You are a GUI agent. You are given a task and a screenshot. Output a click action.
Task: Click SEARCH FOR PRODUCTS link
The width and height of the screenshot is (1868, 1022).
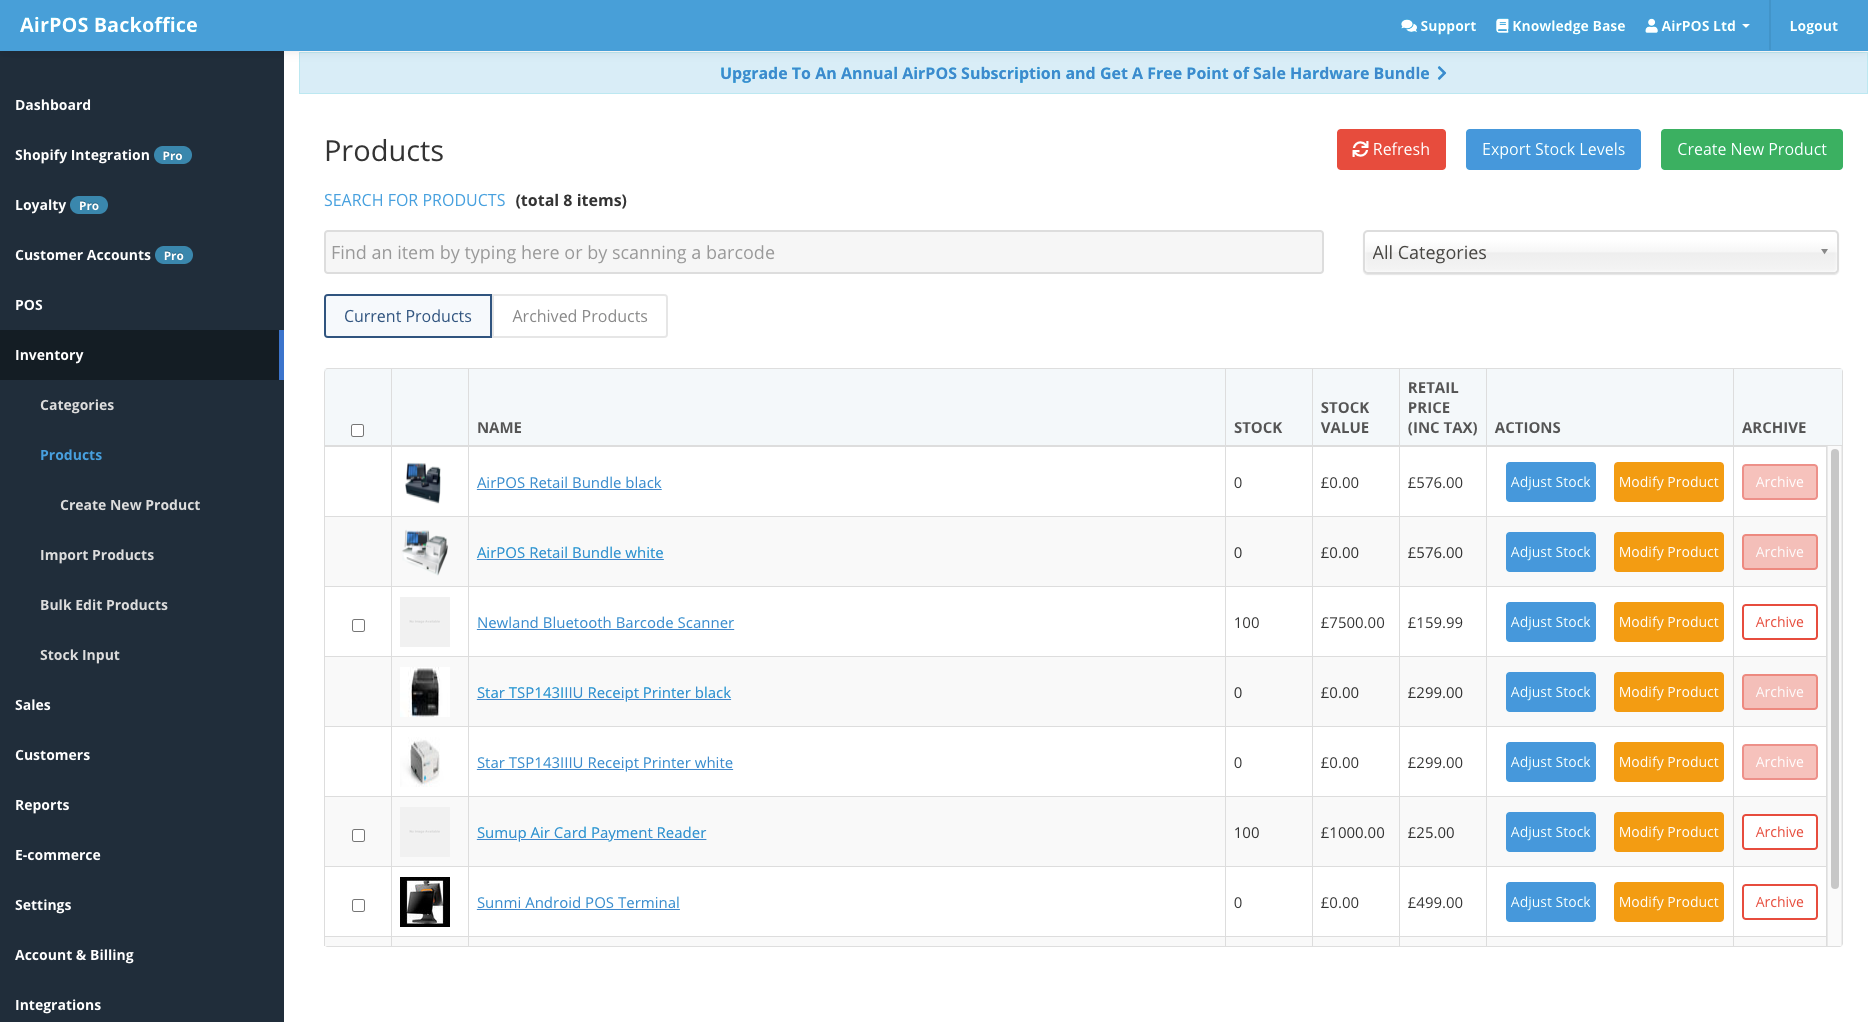coord(414,200)
